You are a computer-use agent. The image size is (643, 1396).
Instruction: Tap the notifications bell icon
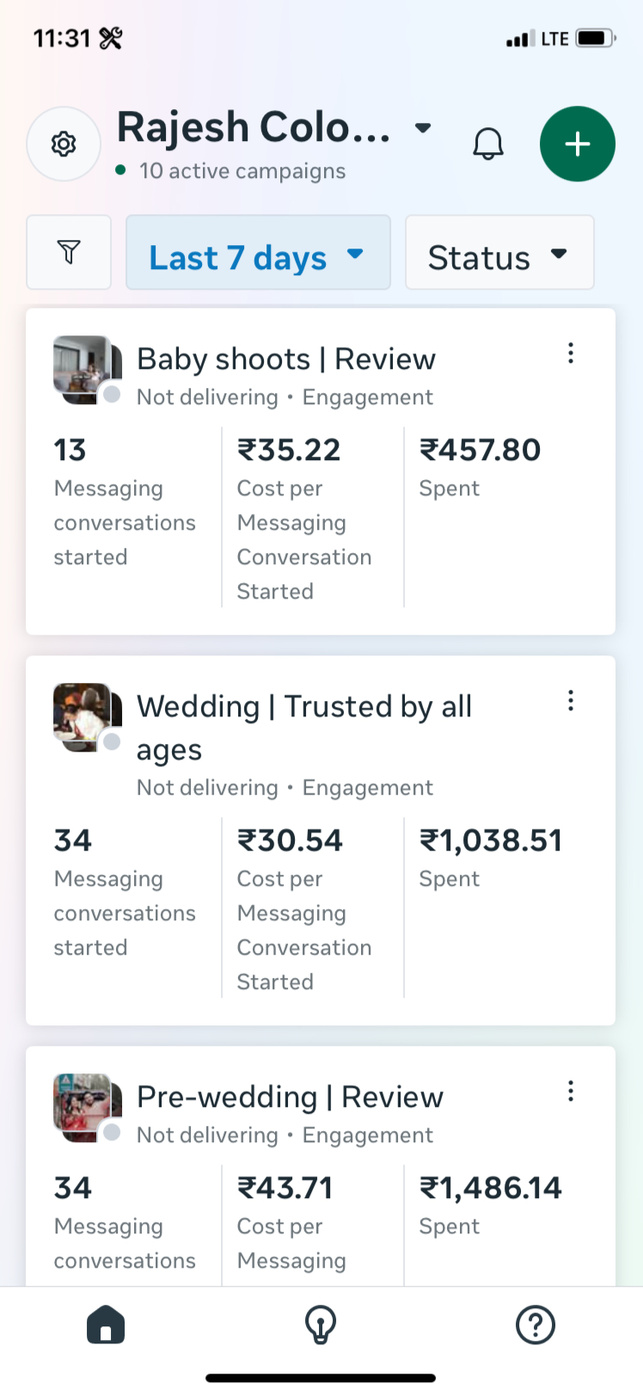(488, 144)
